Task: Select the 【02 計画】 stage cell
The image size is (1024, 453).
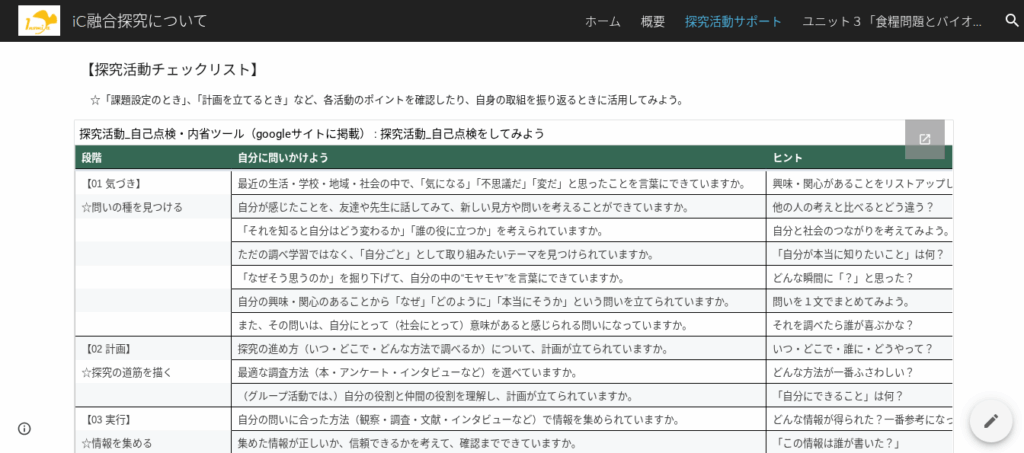Action: [110, 348]
